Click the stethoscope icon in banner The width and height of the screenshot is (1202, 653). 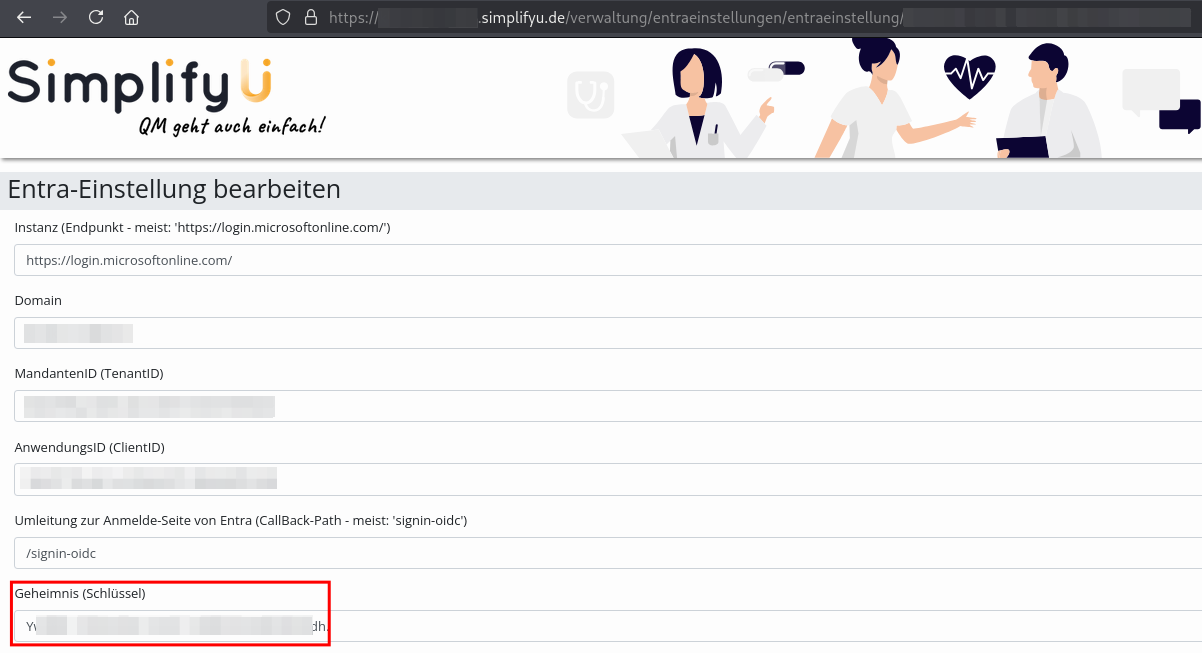(x=590, y=96)
